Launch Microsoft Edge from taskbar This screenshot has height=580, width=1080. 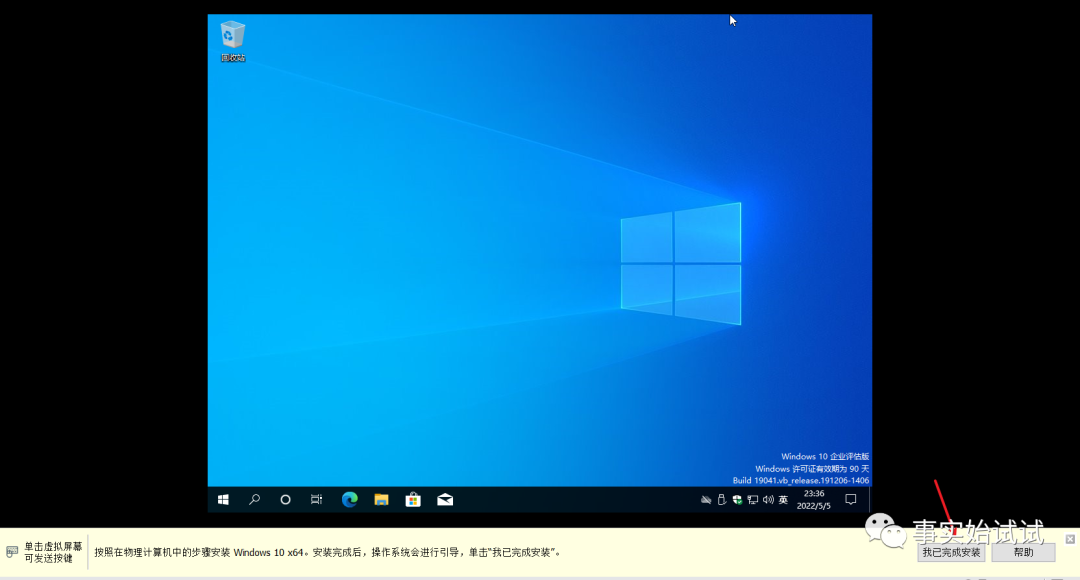[x=349, y=500]
